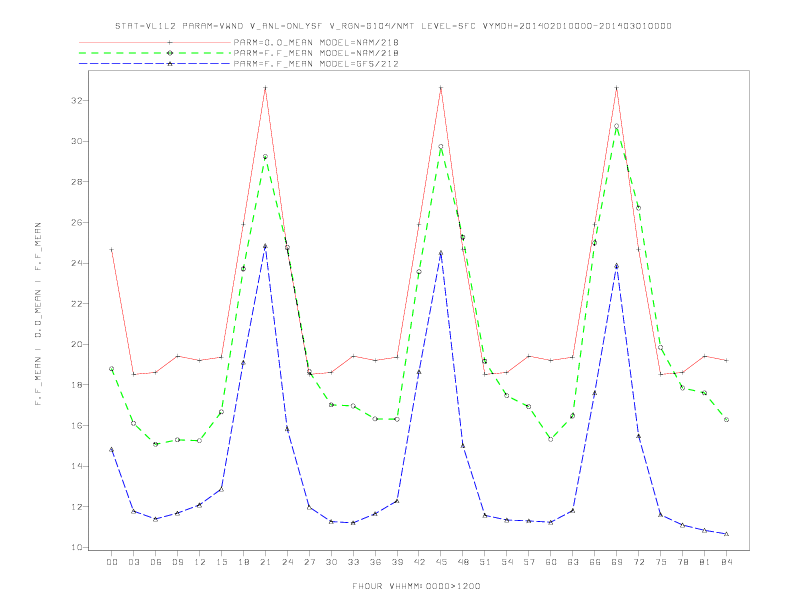
Task: Click the y-axis tick label 10
Action: pos(76,547)
